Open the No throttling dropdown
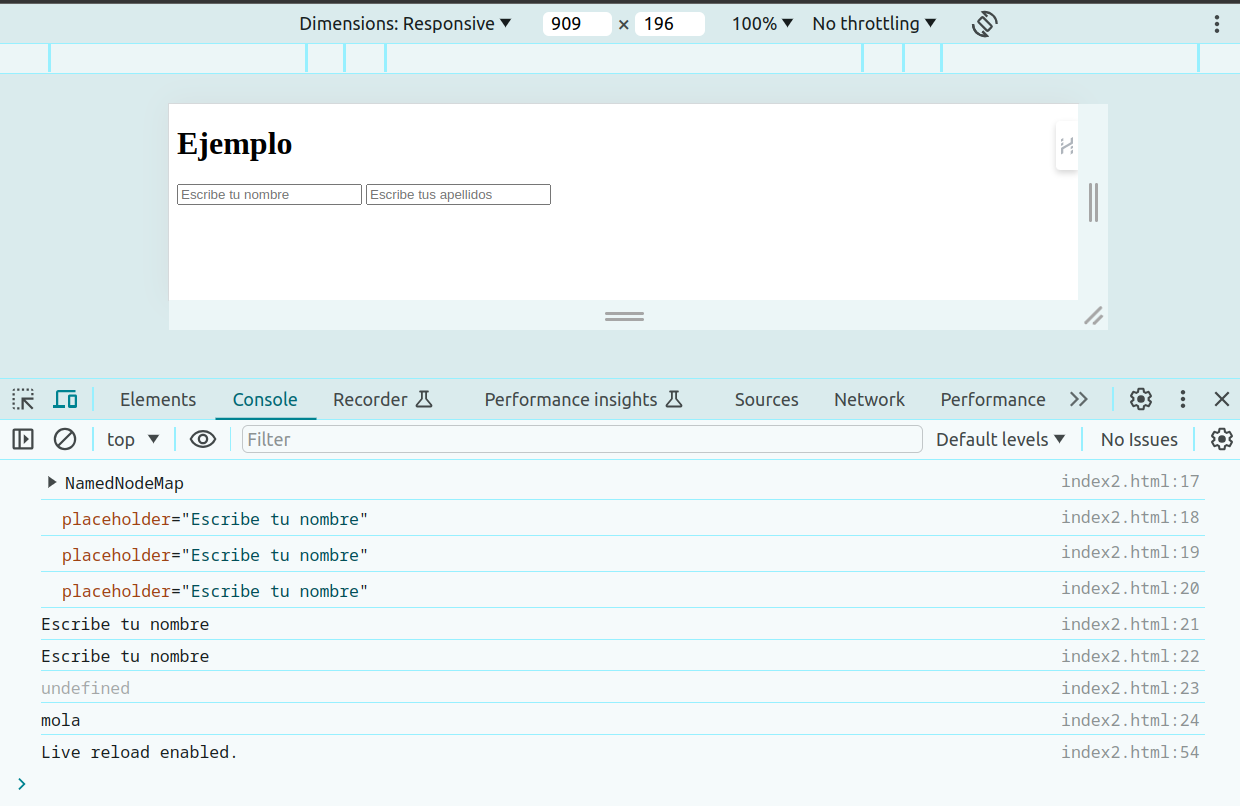This screenshot has width=1240, height=806. (x=874, y=24)
